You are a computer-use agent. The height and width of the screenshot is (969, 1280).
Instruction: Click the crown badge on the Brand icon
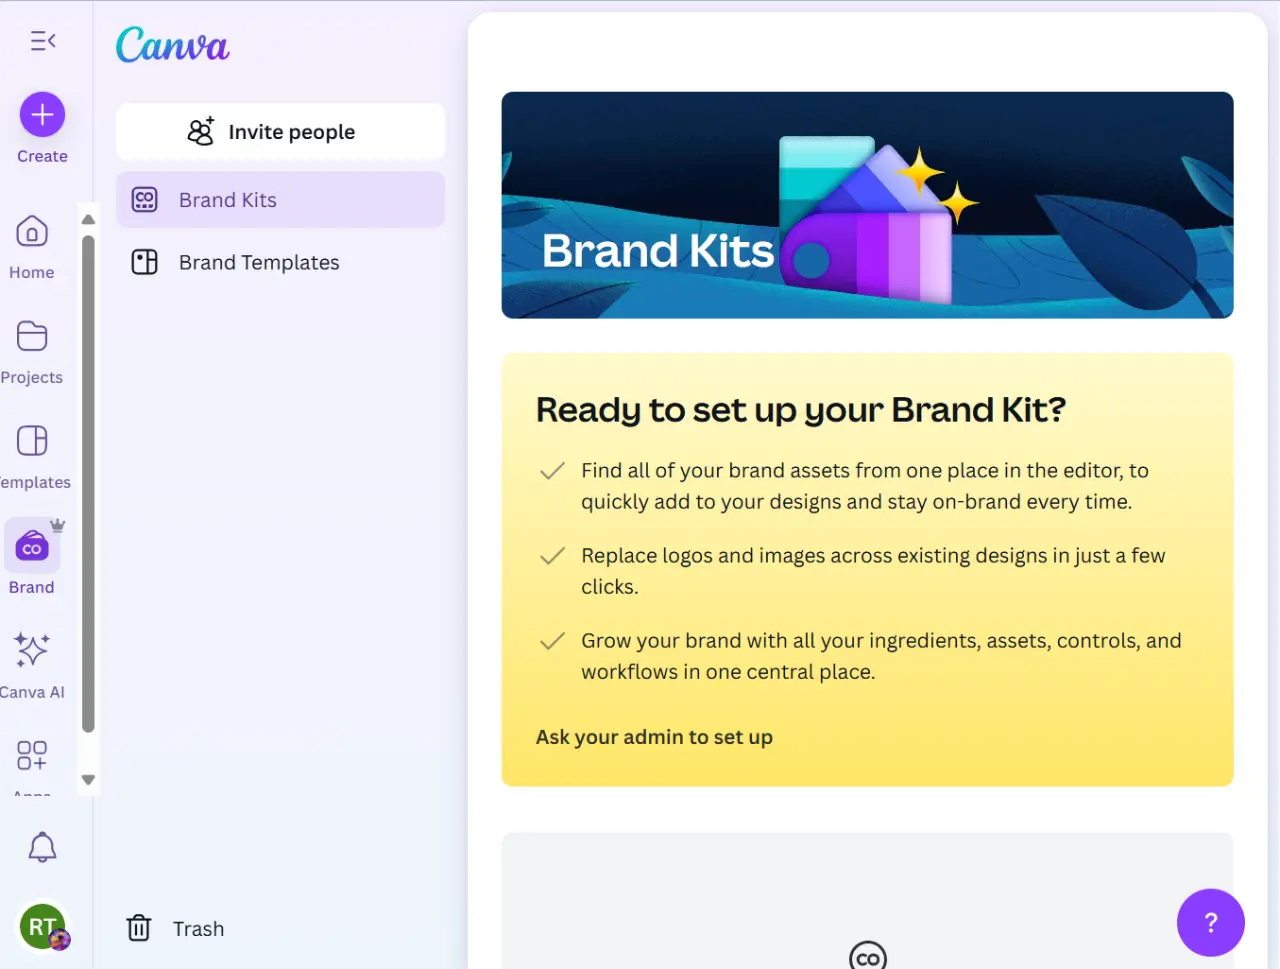click(x=58, y=525)
